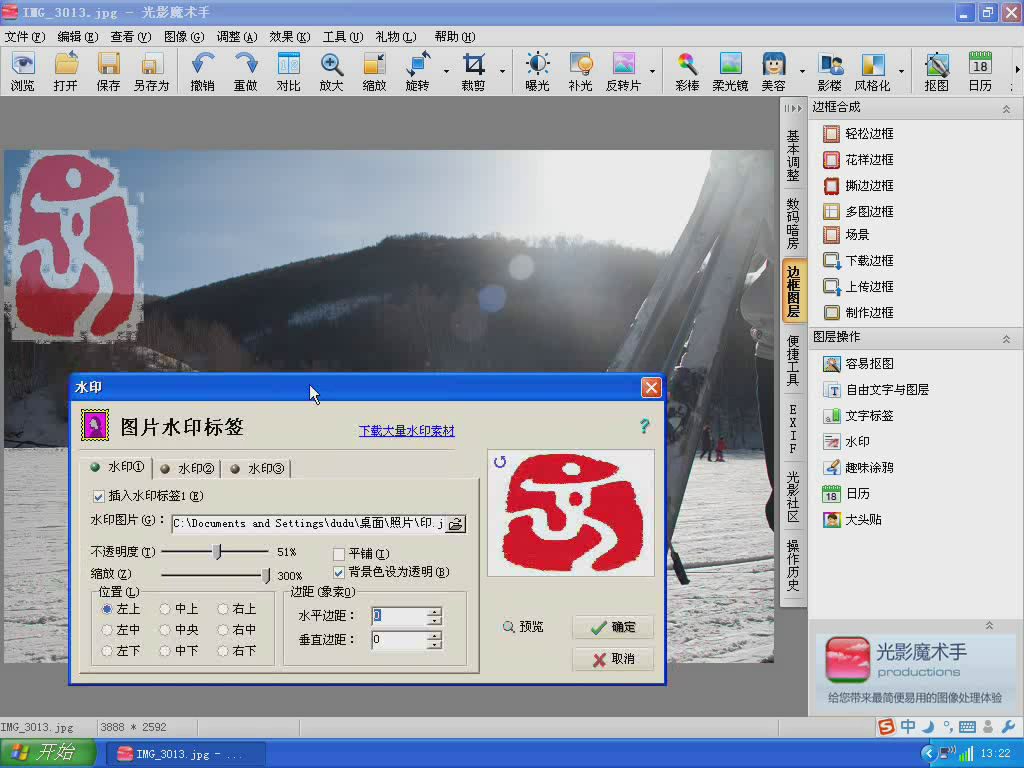Switch to the 水印③ tab
Viewport: 1024px width, 768px height.
pos(258,469)
